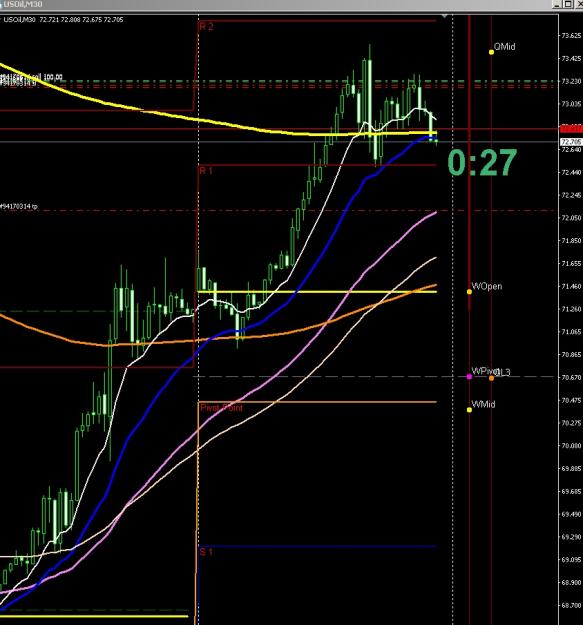Click the 70.670 price scale label

[571, 377]
